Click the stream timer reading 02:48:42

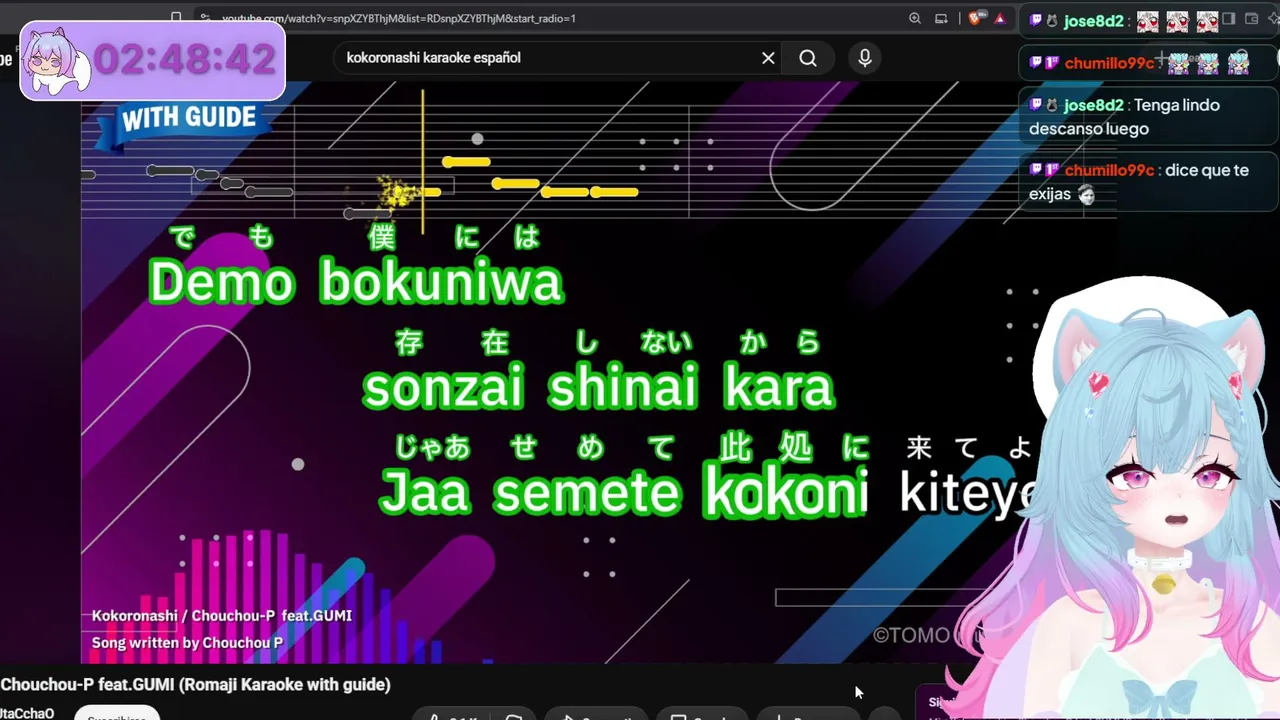(184, 60)
